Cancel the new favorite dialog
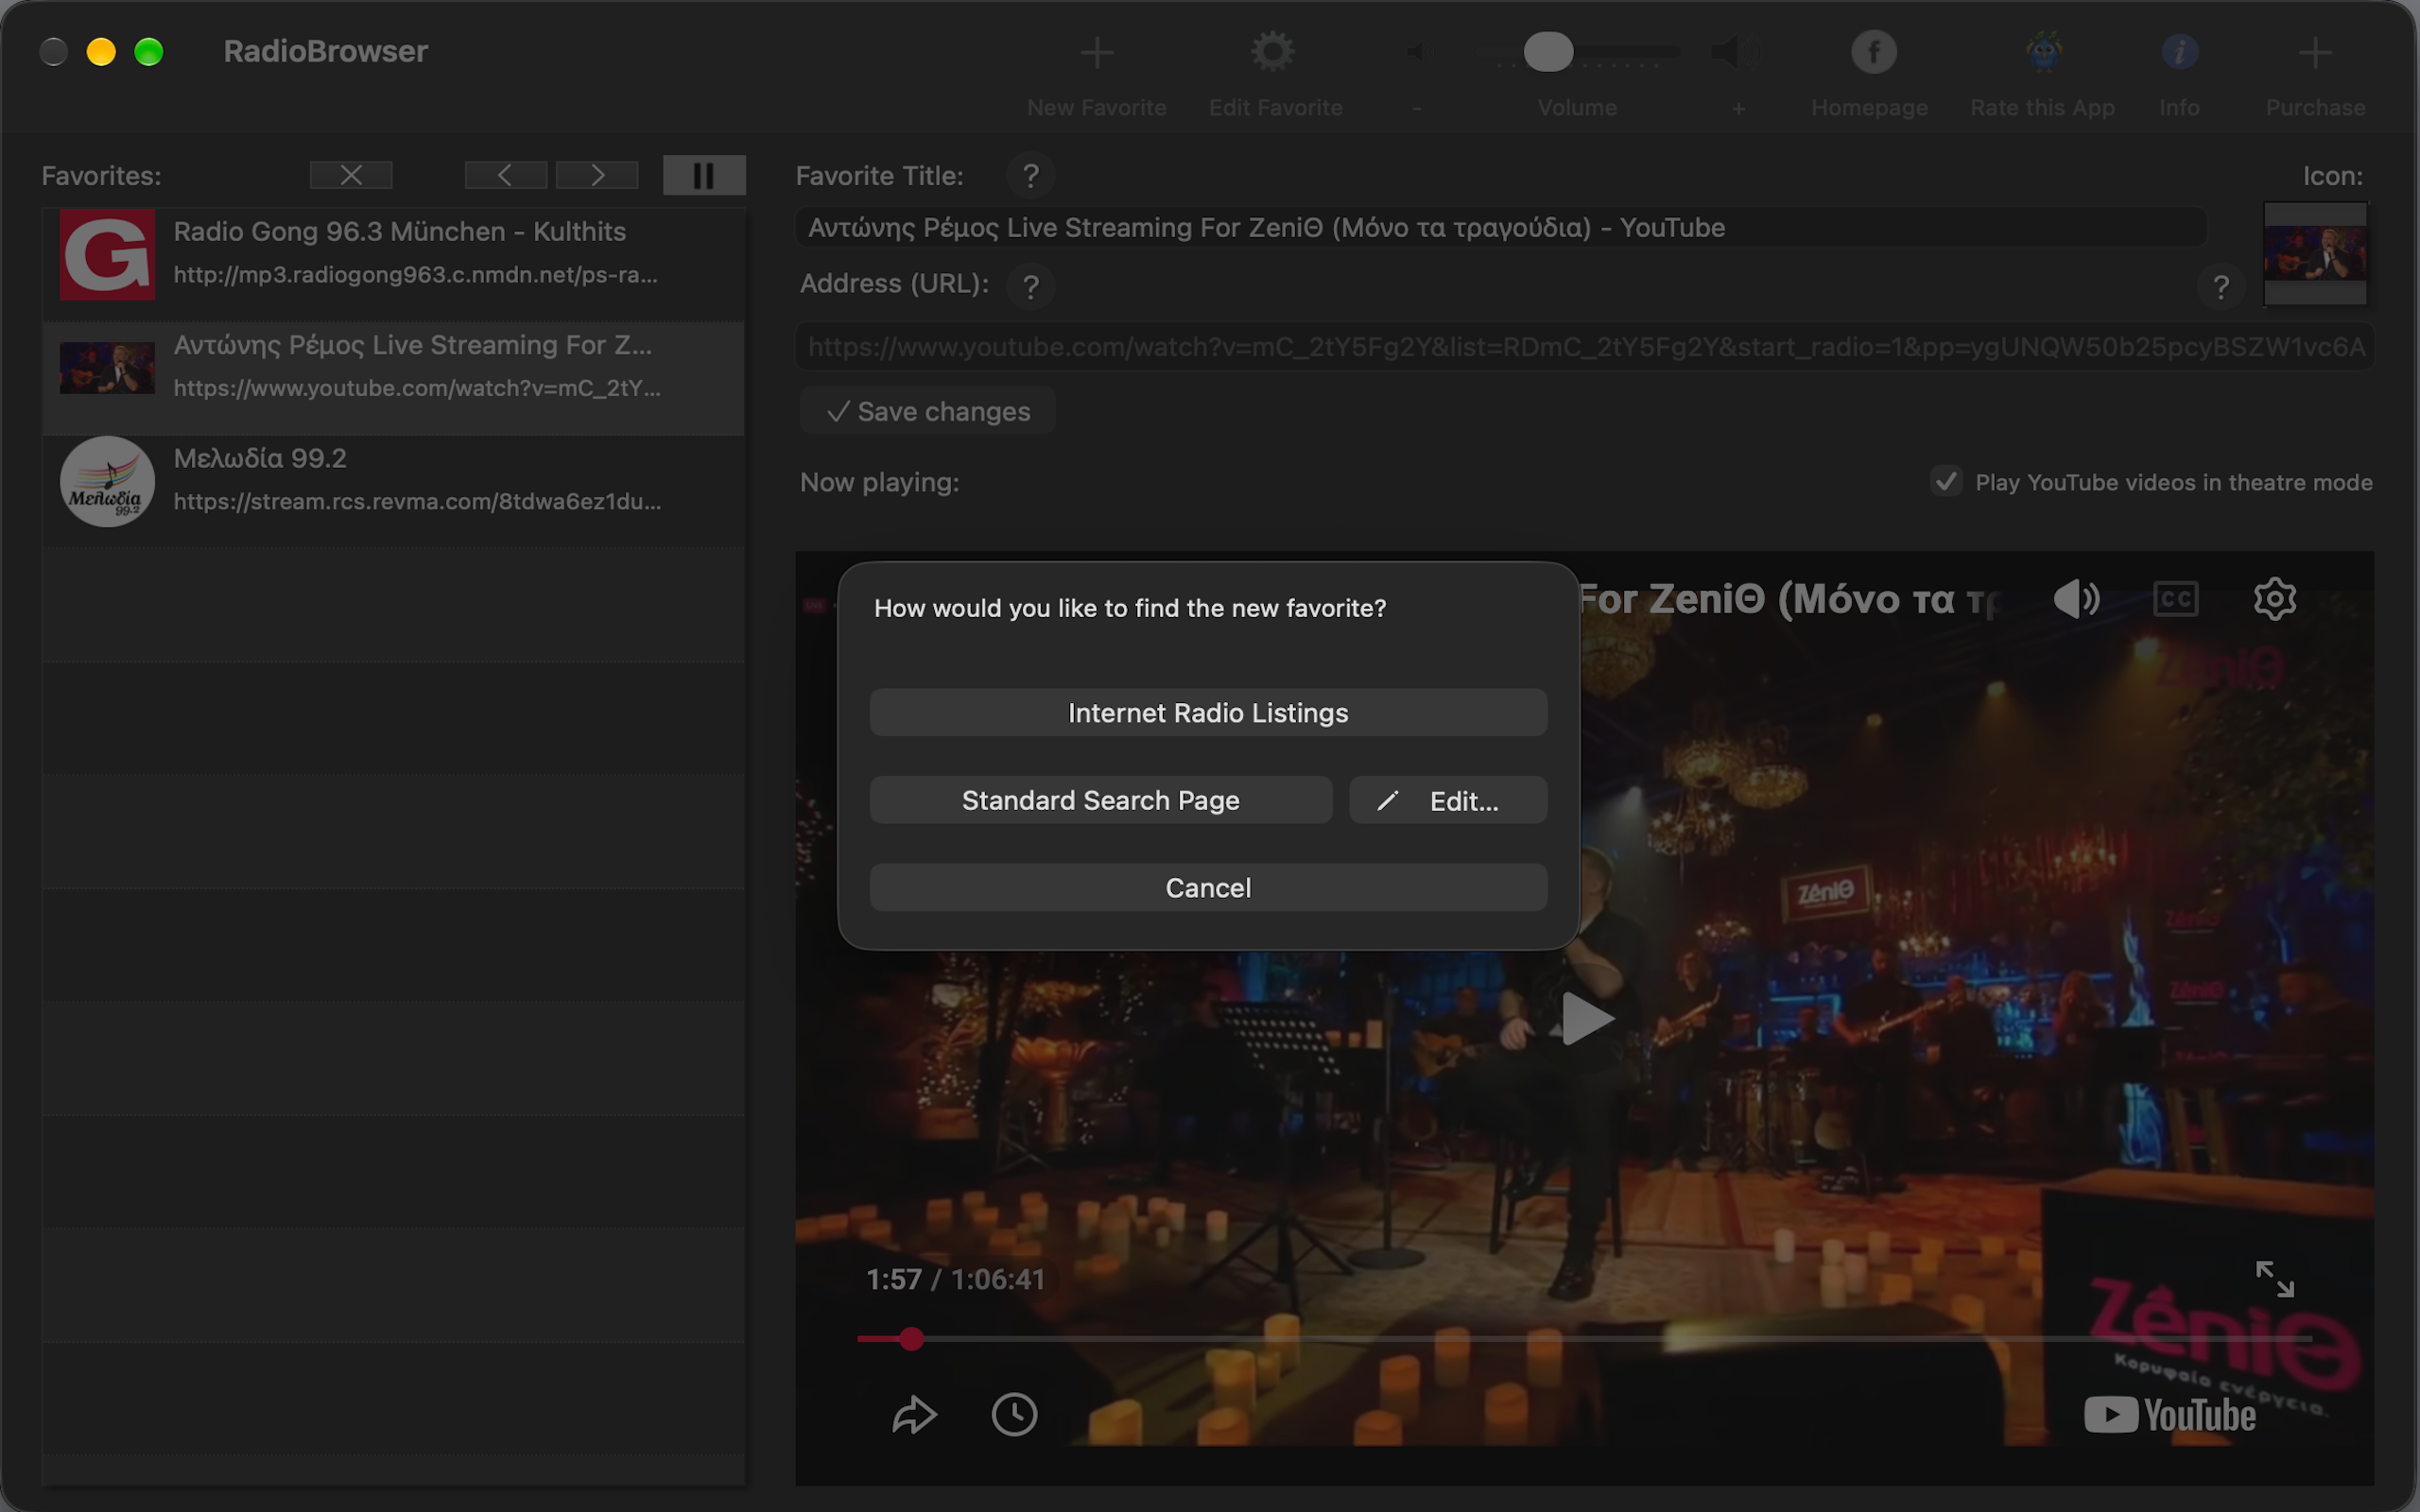 1208,887
